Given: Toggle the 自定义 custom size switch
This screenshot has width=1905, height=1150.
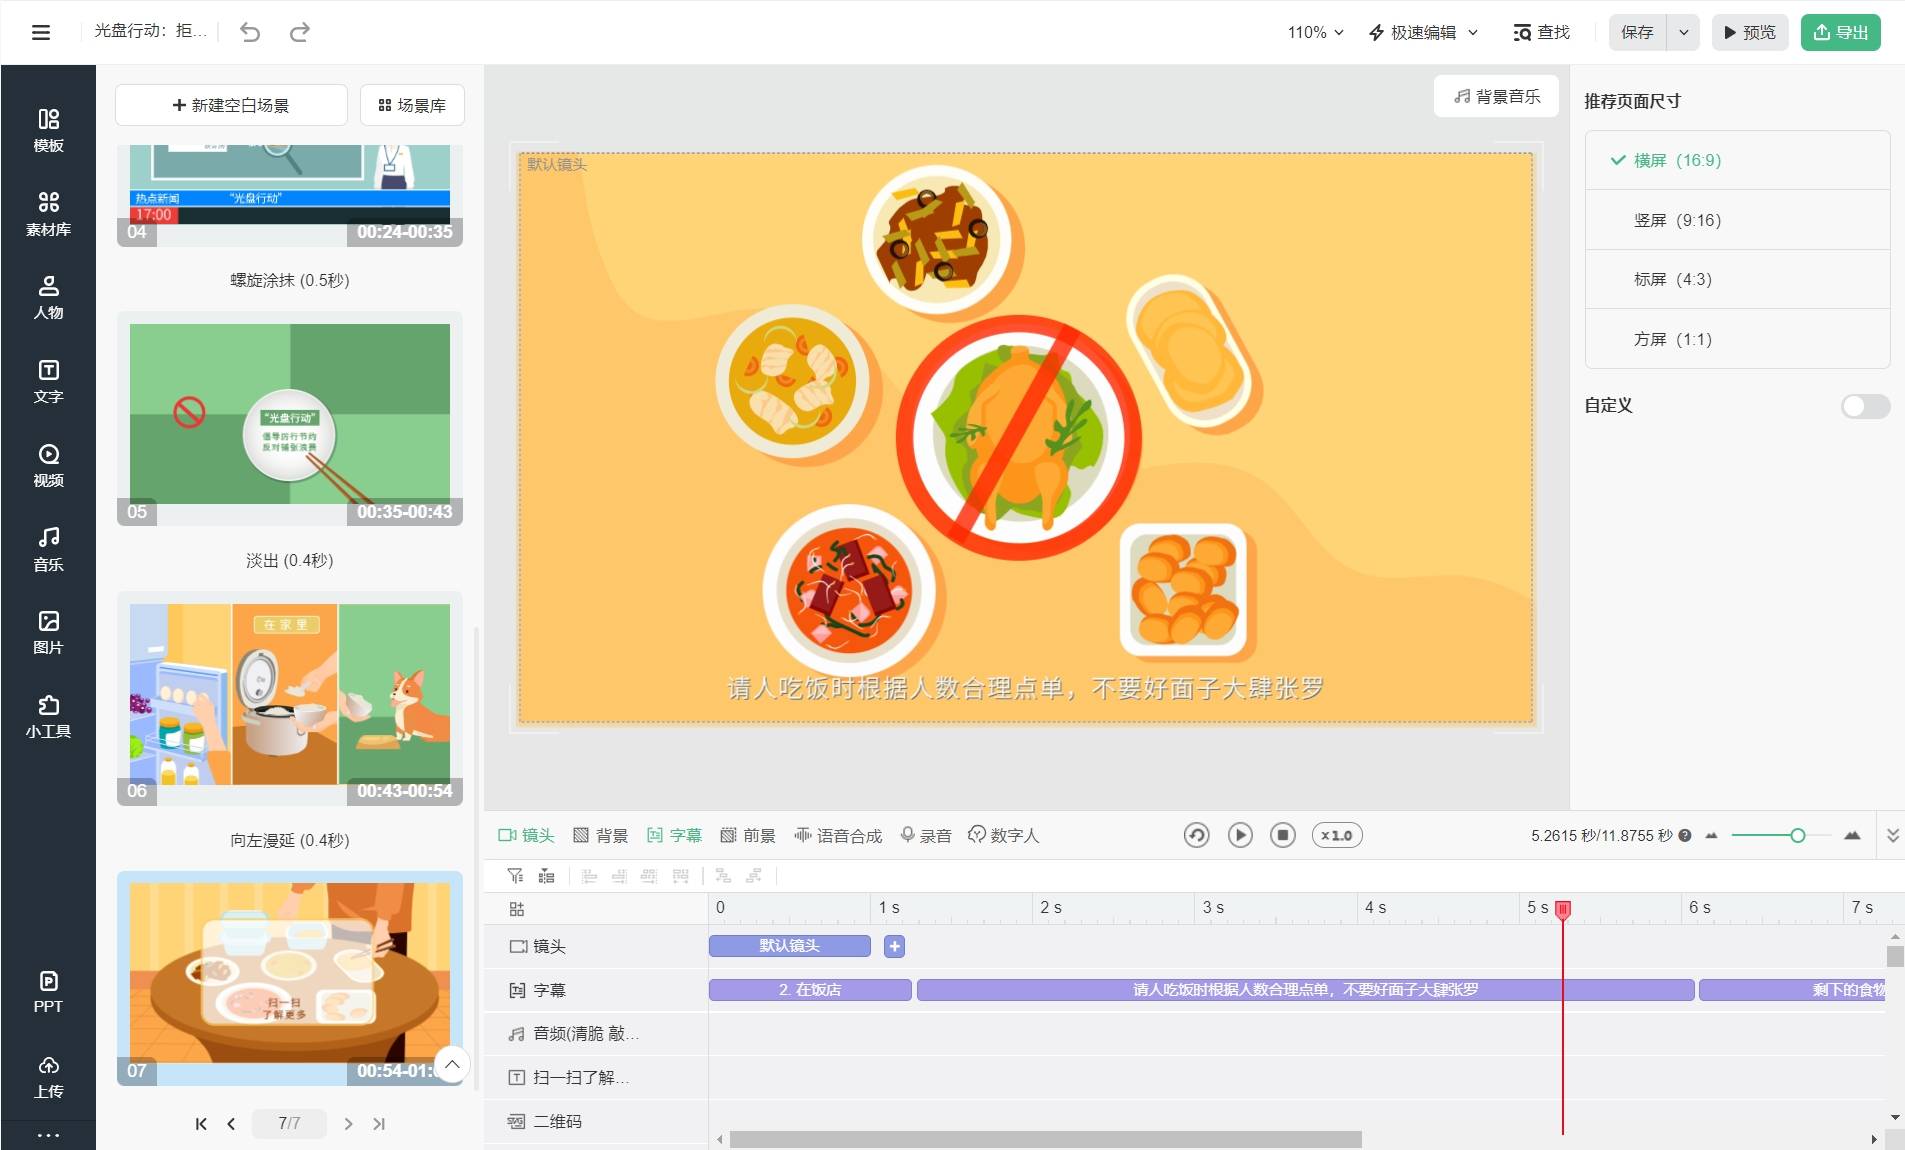Looking at the screenshot, I should 1865,406.
